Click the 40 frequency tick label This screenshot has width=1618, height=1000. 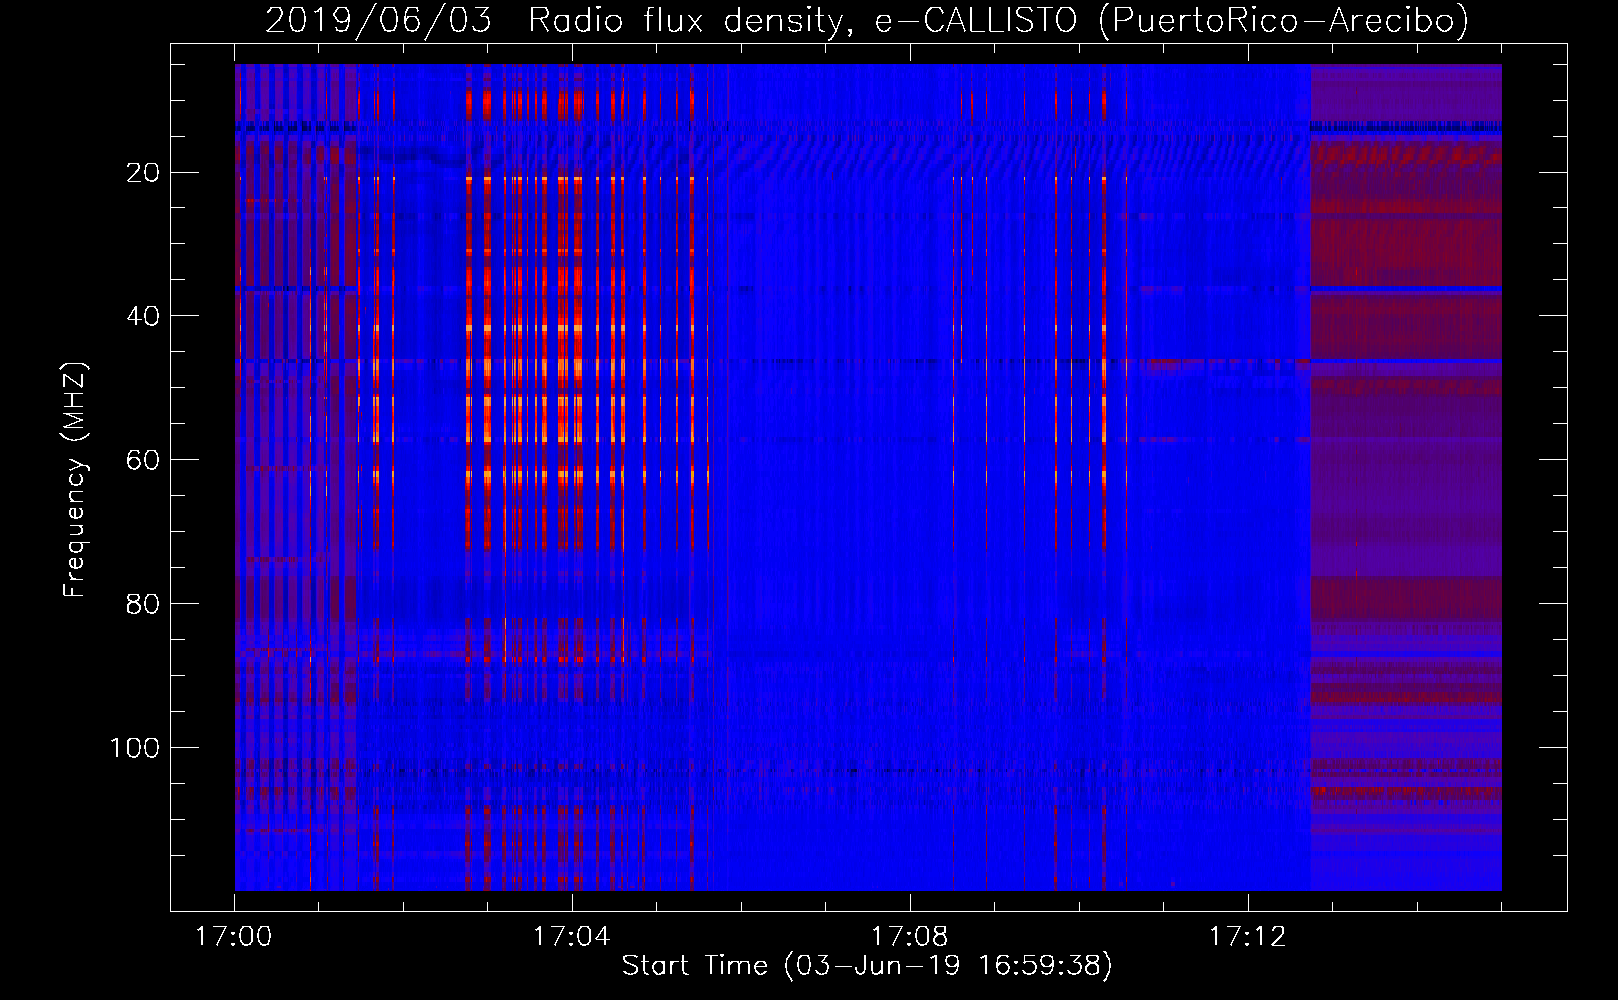pyautogui.click(x=144, y=316)
